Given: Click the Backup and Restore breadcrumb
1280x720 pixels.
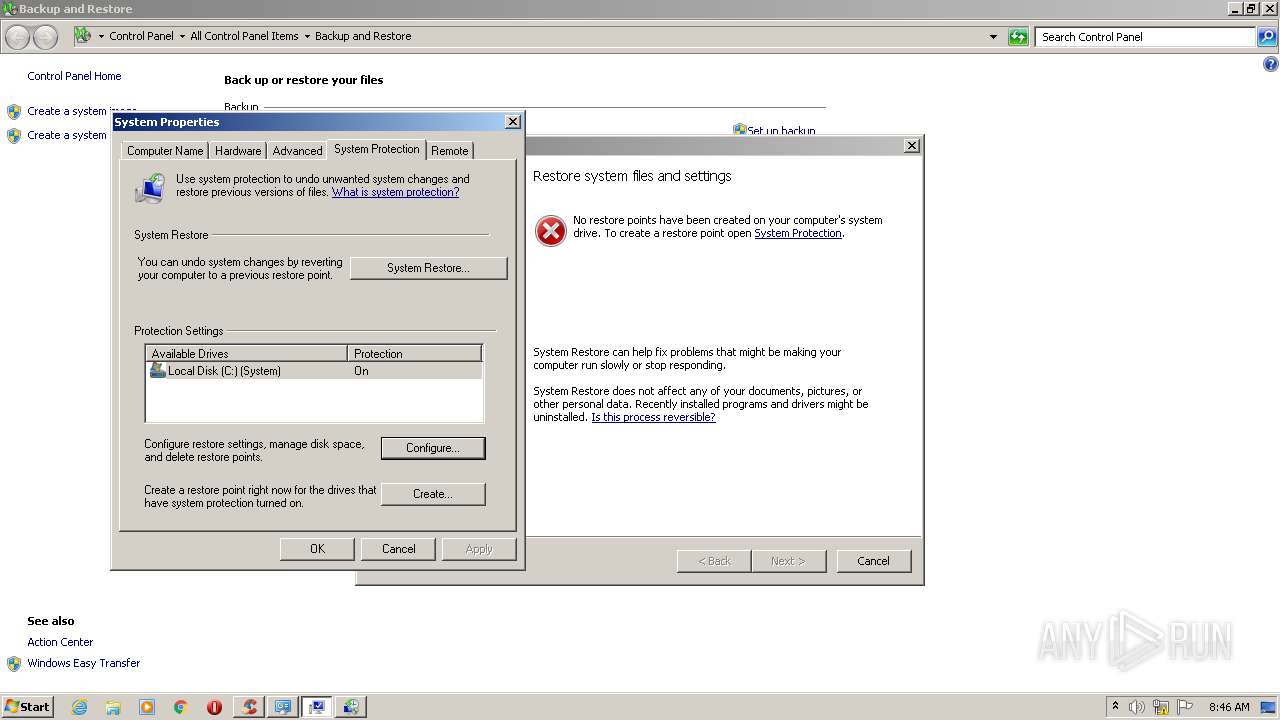Looking at the screenshot, I should 363,36.
